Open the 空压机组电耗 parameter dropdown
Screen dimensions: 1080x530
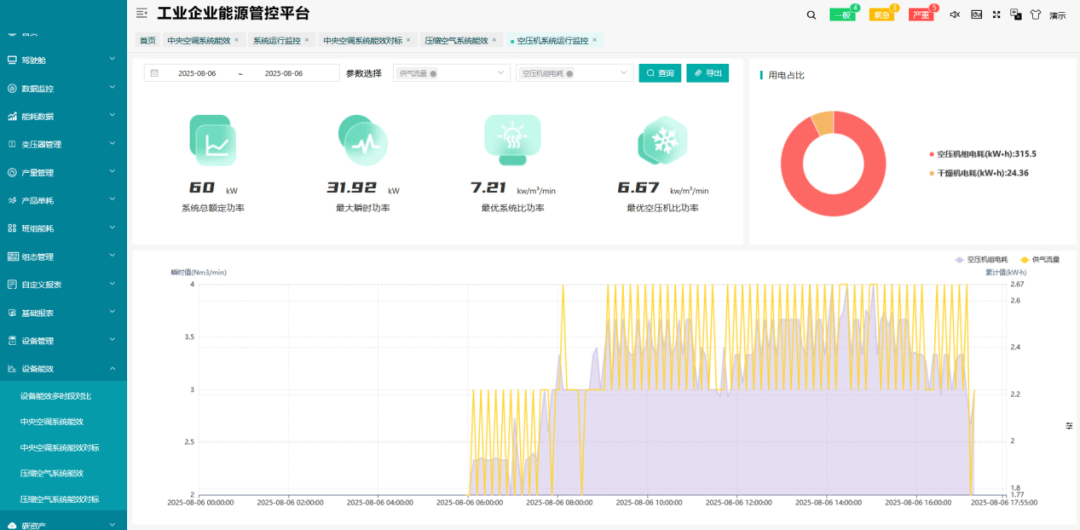tap(575, 73)
